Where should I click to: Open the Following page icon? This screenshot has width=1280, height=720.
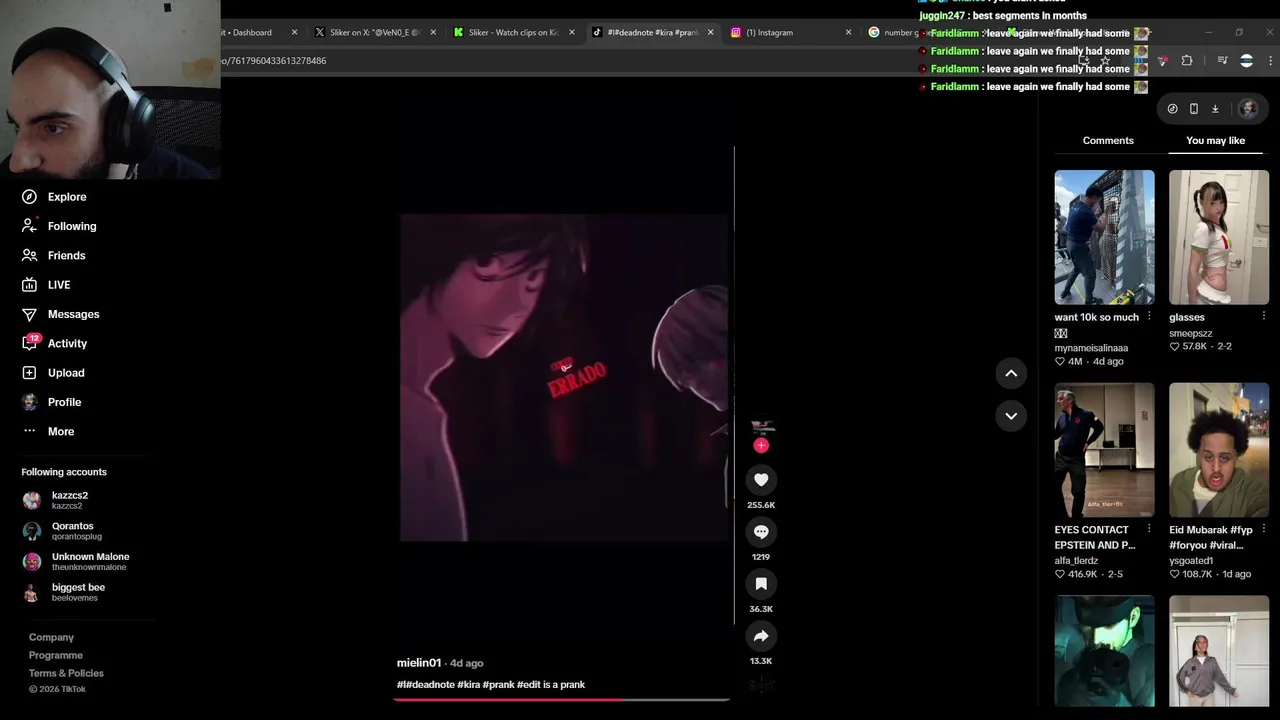point(29,226)
